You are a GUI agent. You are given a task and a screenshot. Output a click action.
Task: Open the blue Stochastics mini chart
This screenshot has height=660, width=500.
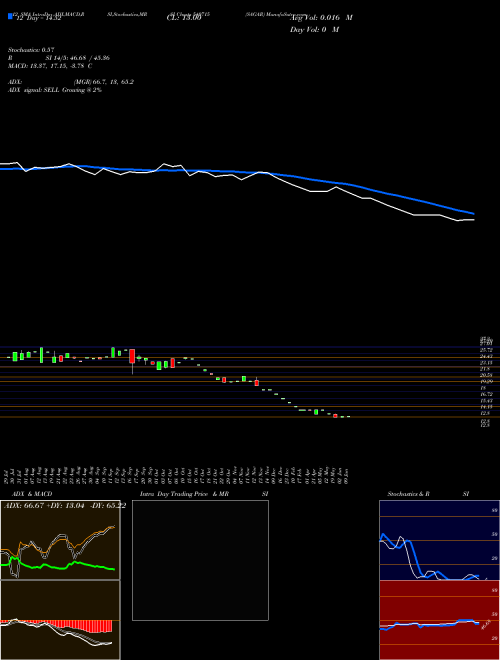439,540
